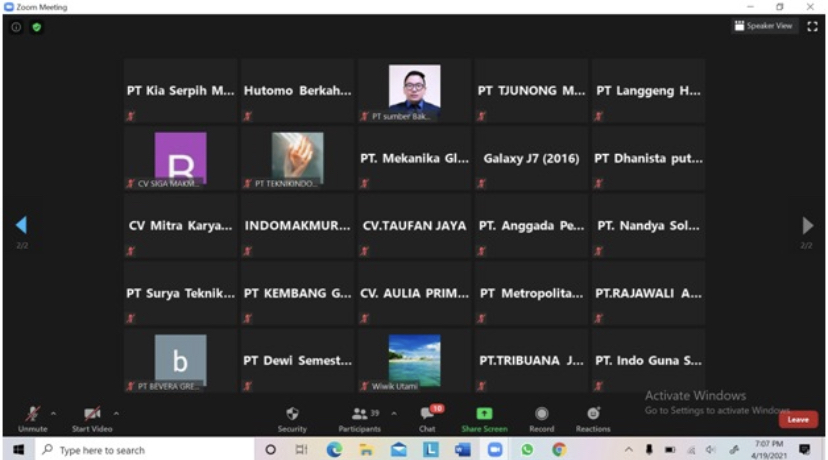828x460 pixels.
Task: Open the Reactions menu
Action: [x=593, y=417]
